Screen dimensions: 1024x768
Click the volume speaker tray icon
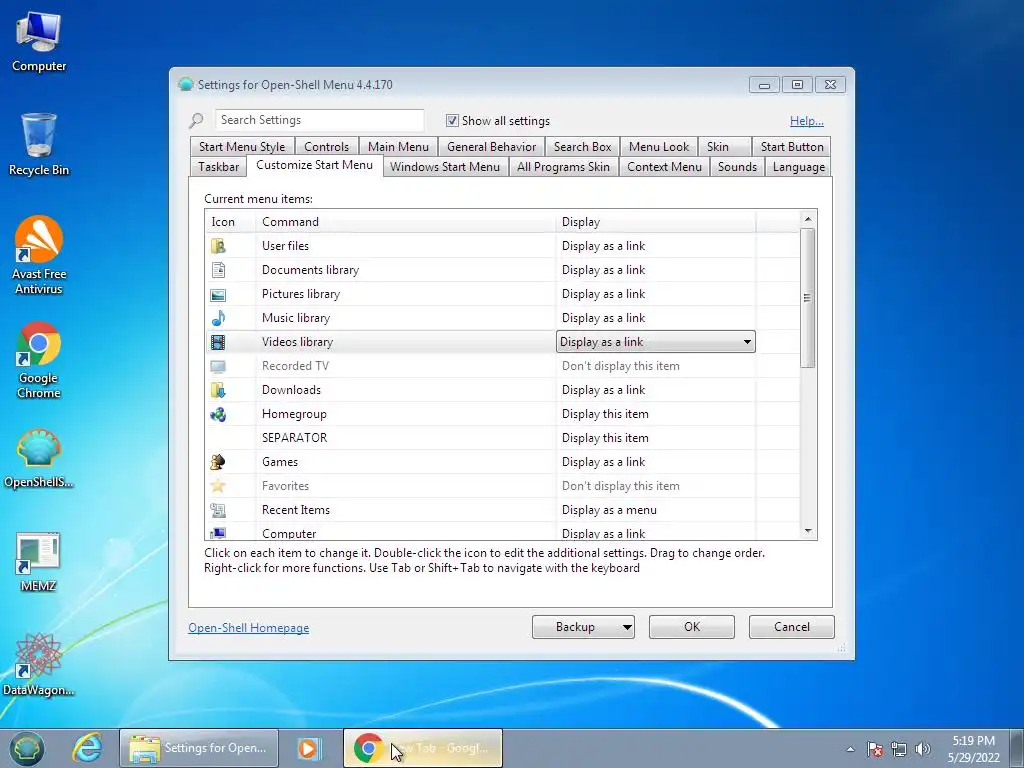point(923,749)
